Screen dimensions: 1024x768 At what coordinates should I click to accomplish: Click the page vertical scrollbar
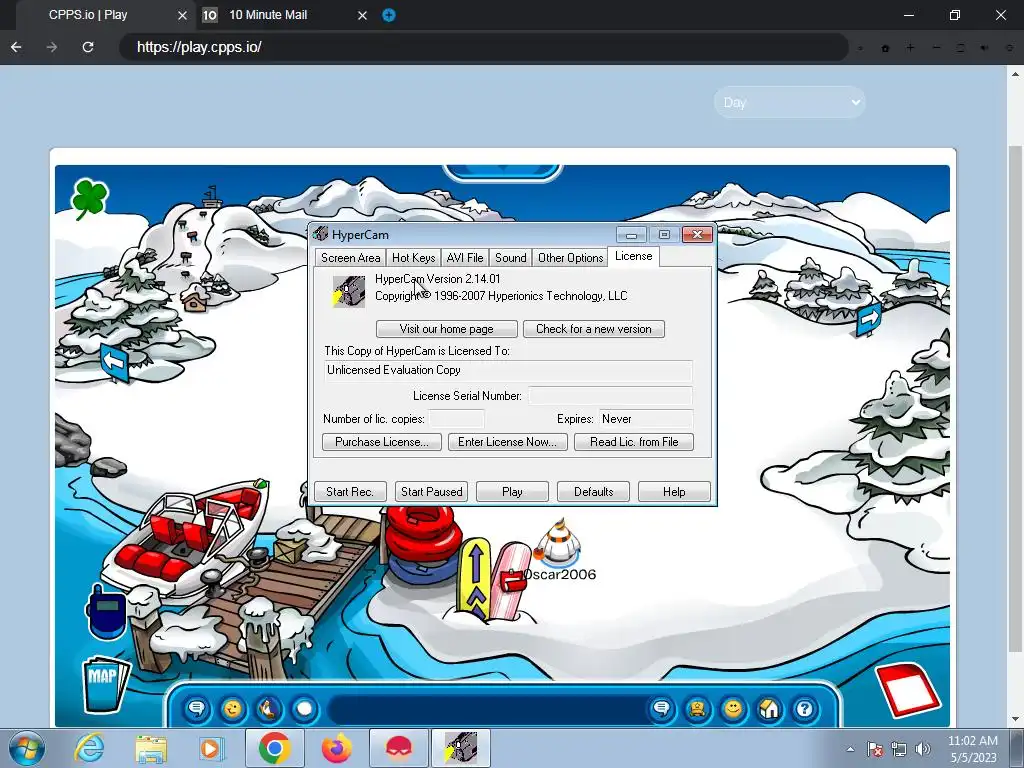coord(1016,398)
